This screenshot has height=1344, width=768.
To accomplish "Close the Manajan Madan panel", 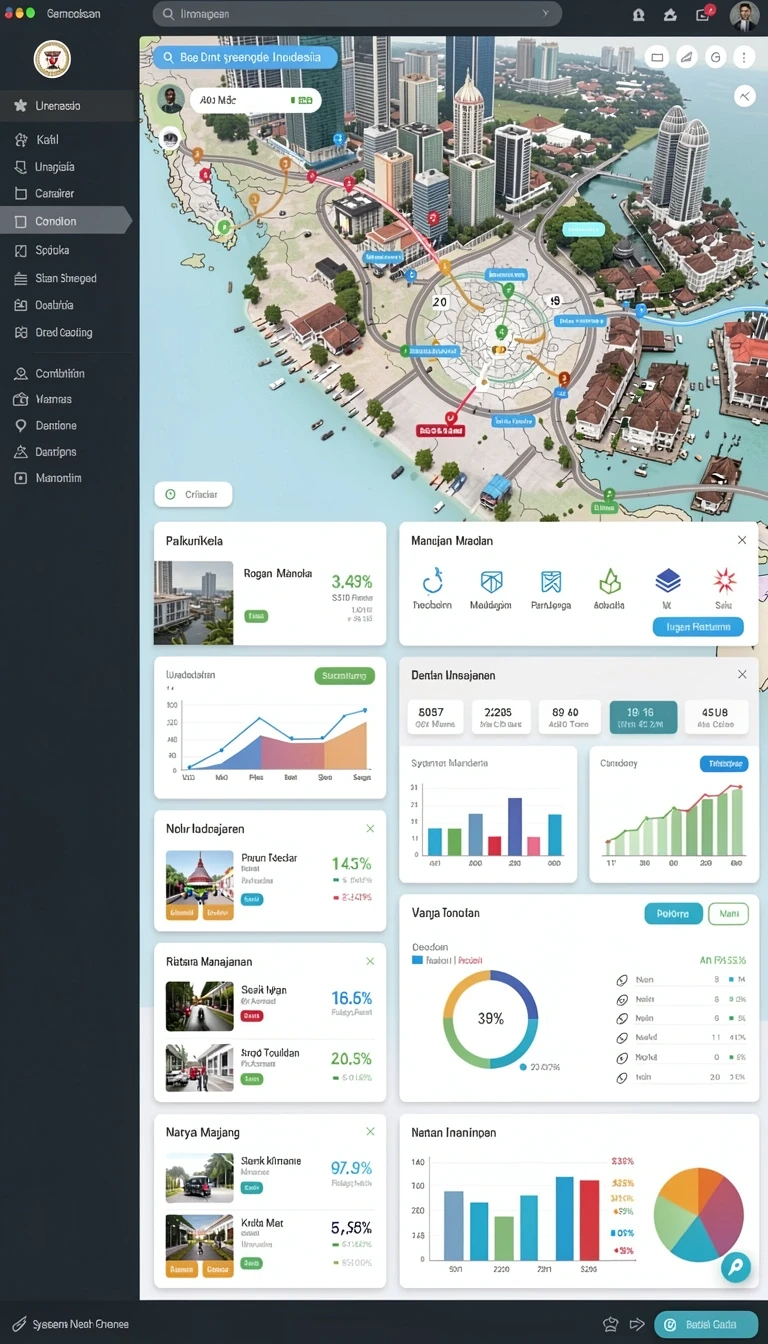I will coord(742,540).
